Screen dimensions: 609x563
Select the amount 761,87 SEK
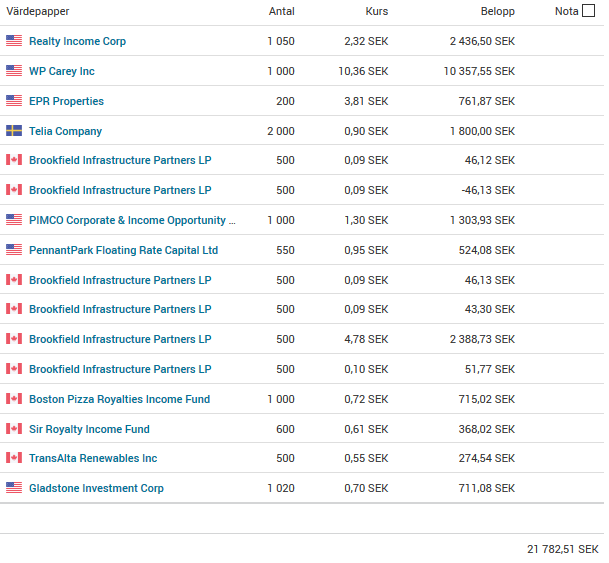[487, 101]
